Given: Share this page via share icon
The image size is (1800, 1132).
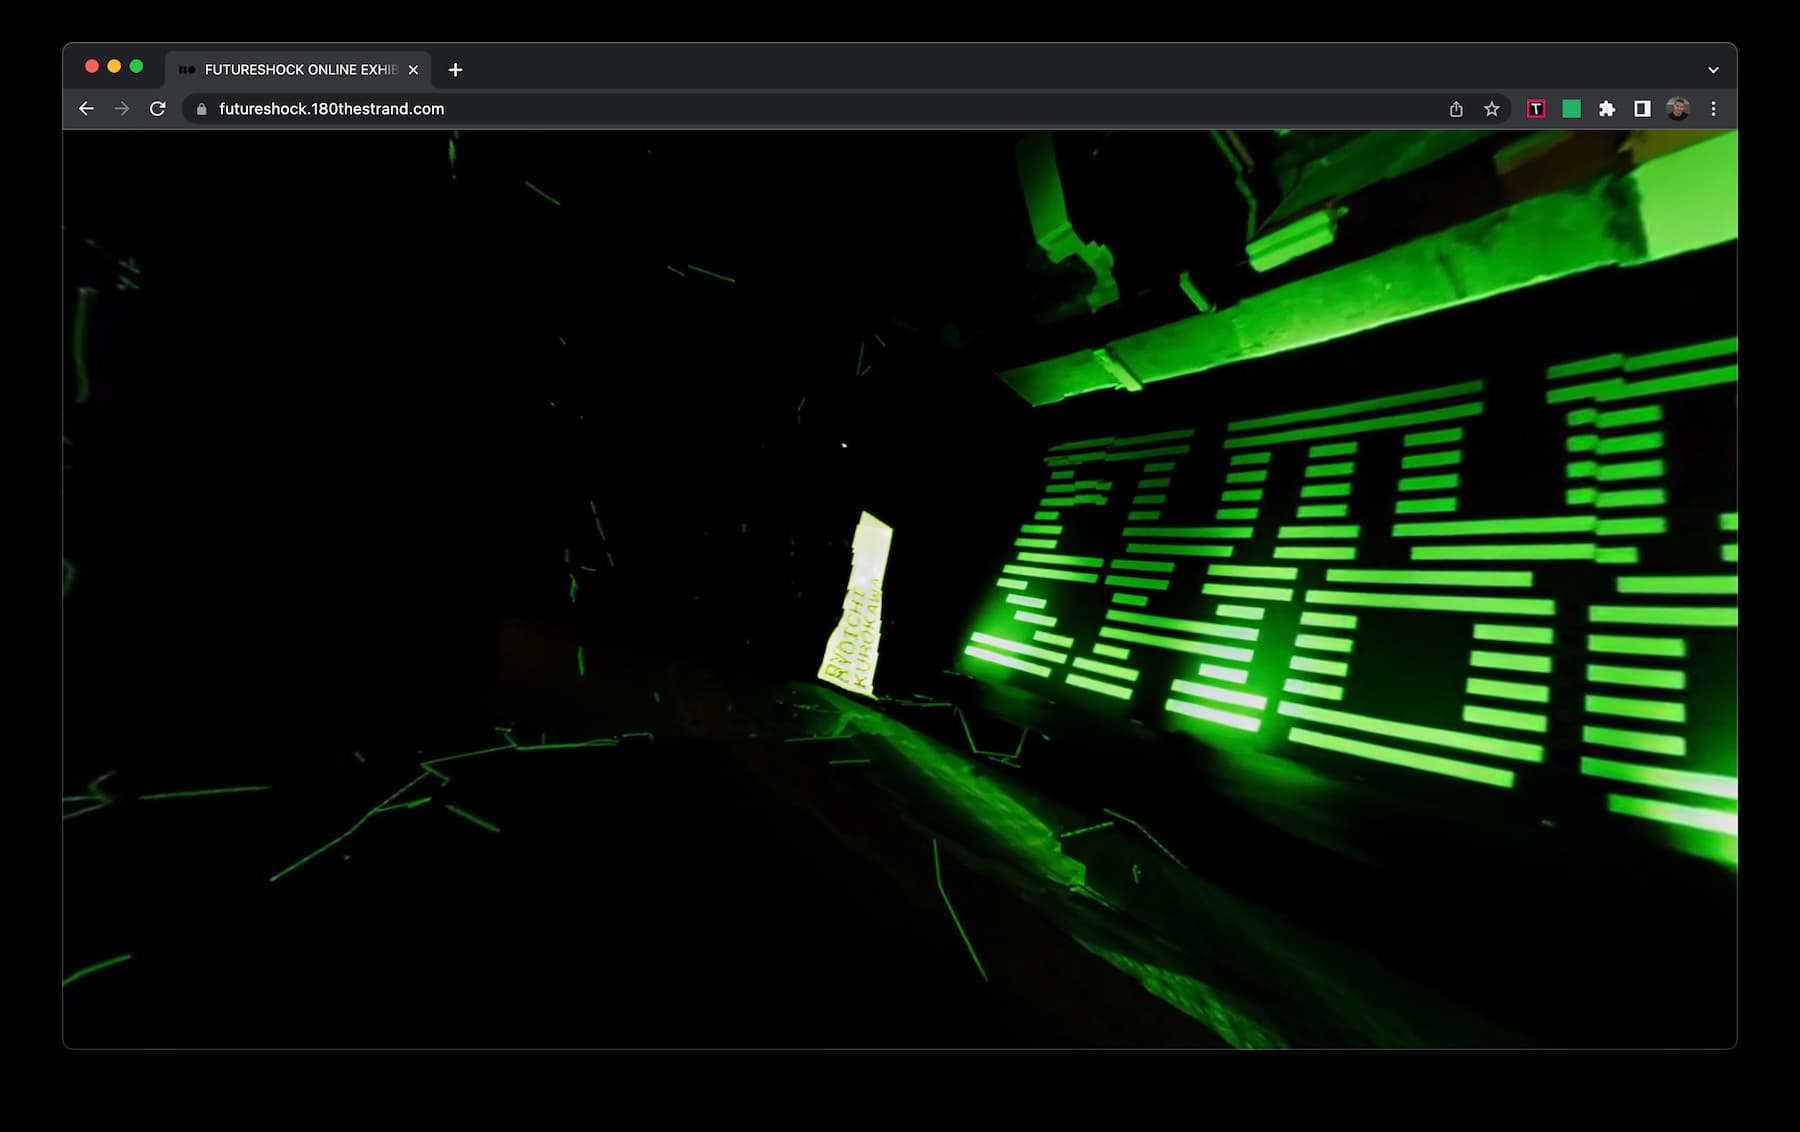Looking at the screenshot, I should click(x=1456, y=109).
